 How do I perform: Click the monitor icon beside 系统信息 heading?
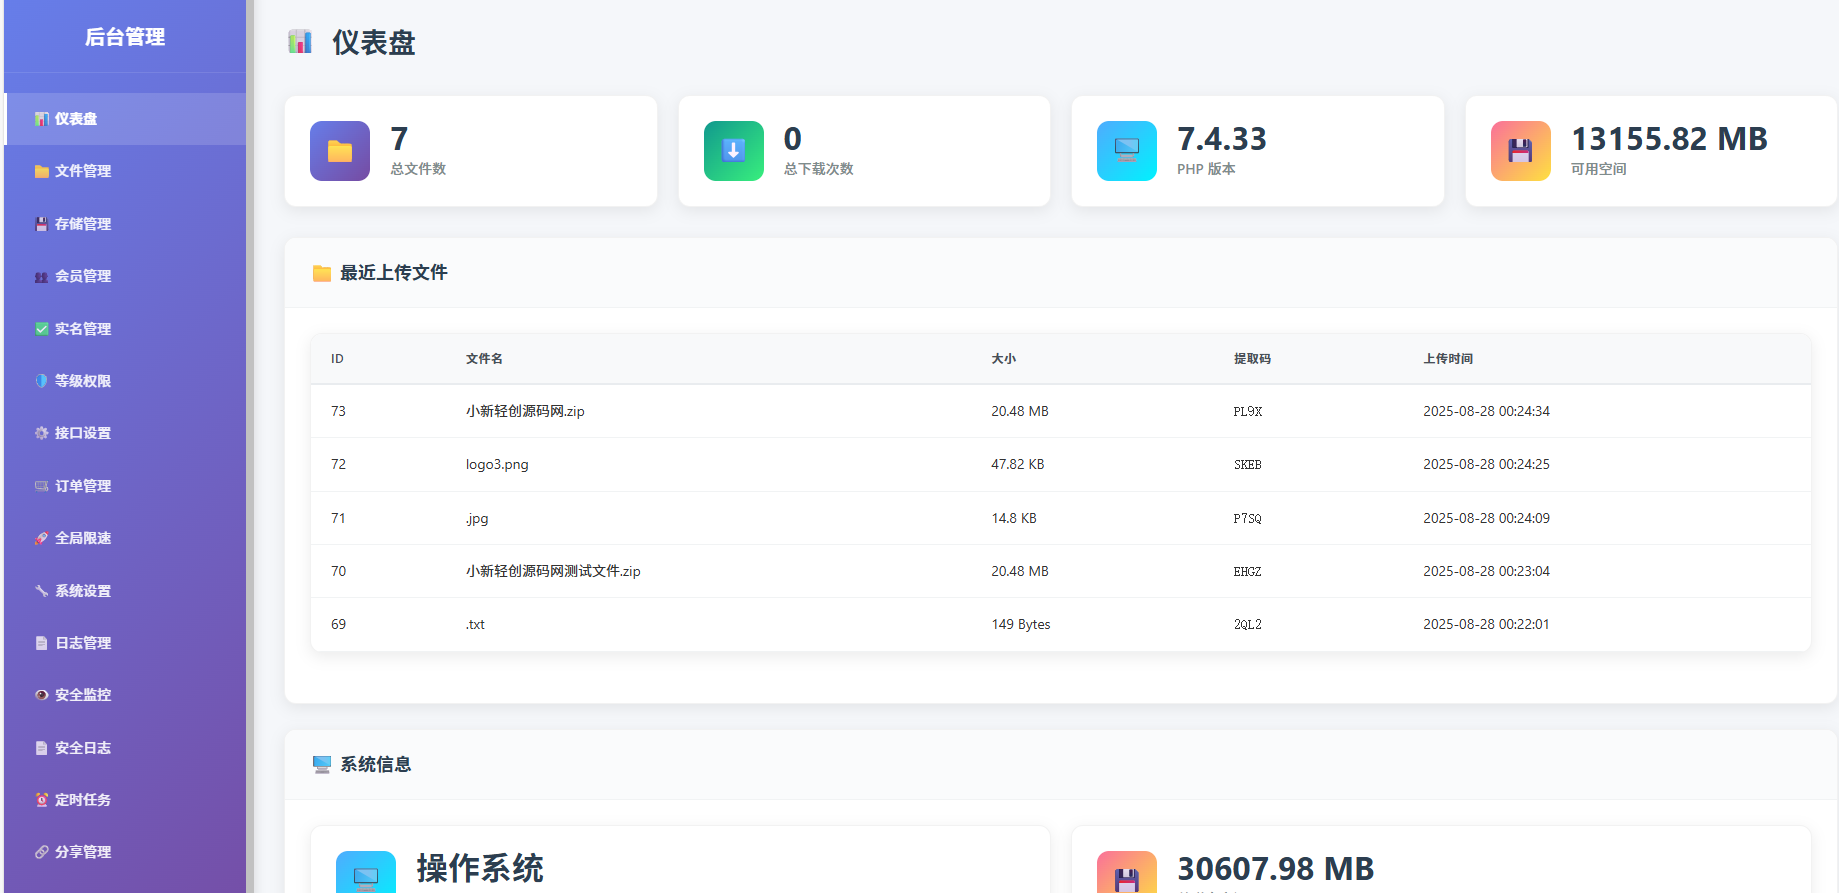point(322,765)
